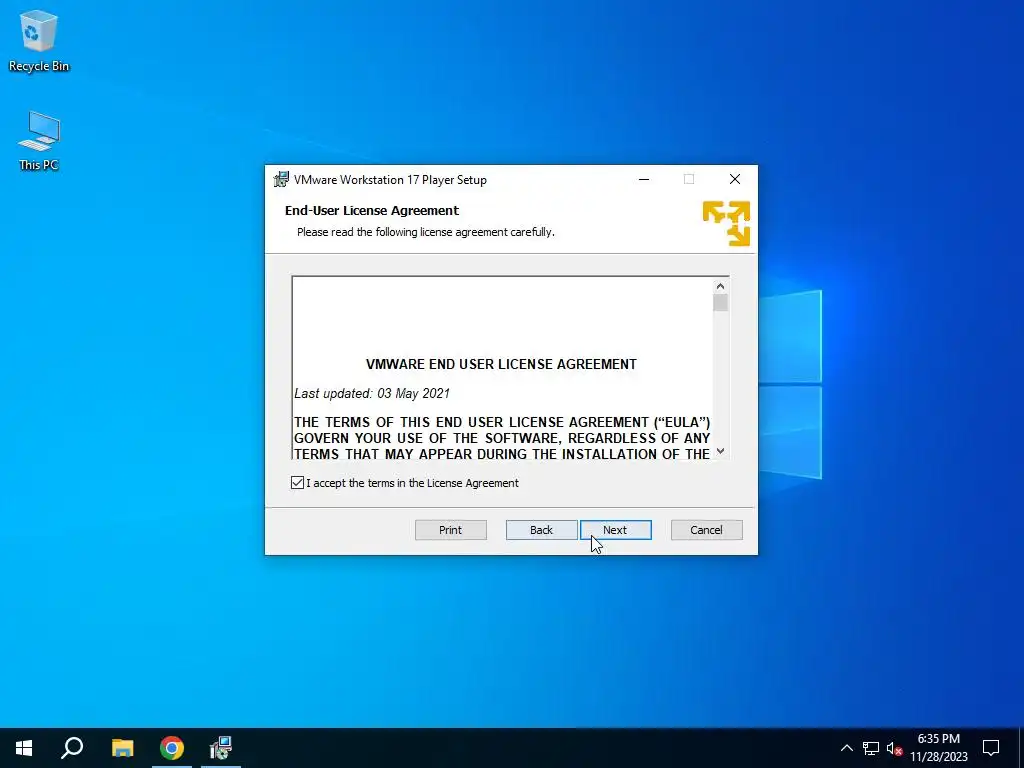Click the Show desktop strip at the taskbar end

click(x=1021, y=748)
